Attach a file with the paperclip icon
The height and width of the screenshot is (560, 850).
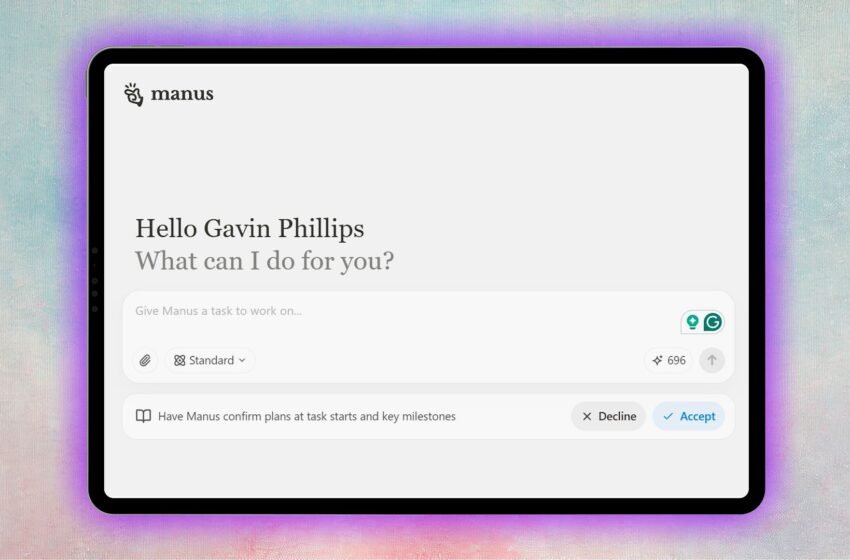(x=145, y=361)
